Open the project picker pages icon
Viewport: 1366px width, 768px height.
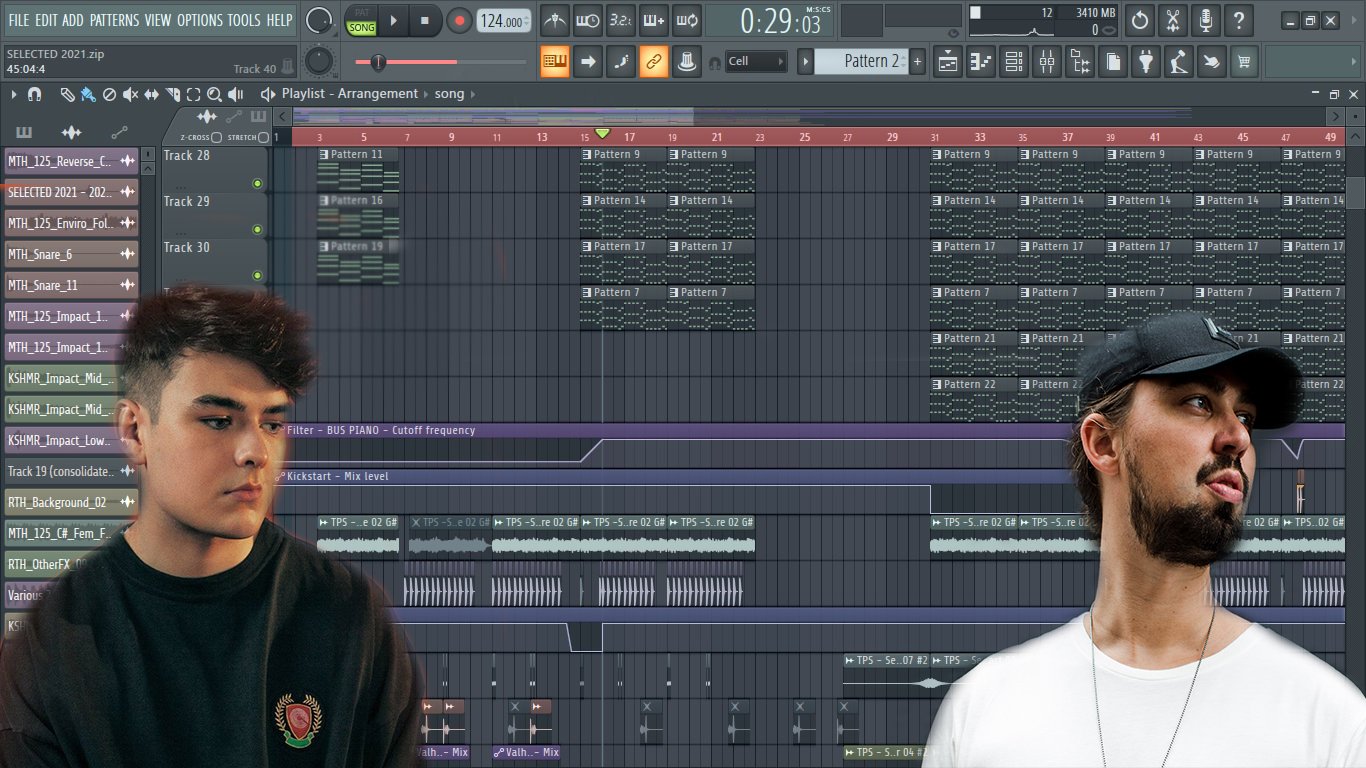[x=1113, y=61]
